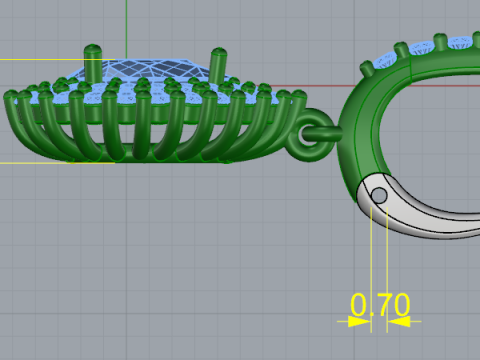This screenshot has height=360, width=480.
Task: Select the 0.70 dimension text
Action: pos(380,305)
